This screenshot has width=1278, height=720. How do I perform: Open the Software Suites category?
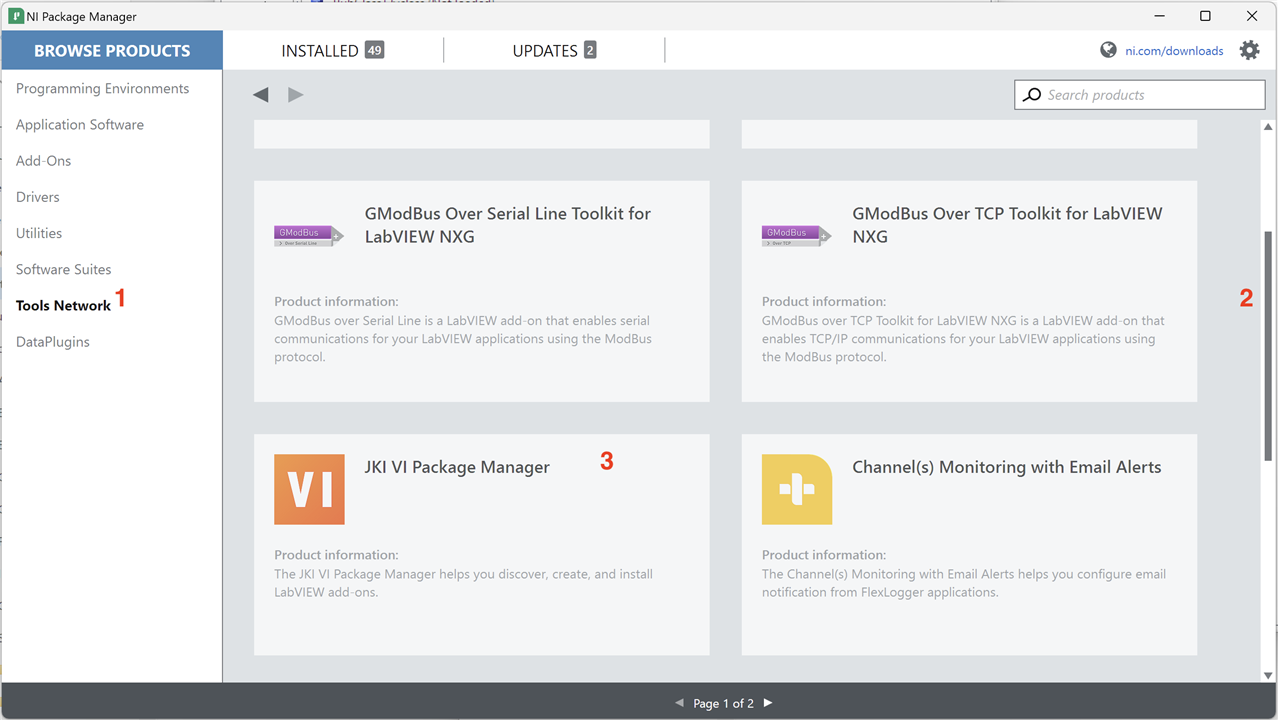pyautogui.click(x=63, y=269)
